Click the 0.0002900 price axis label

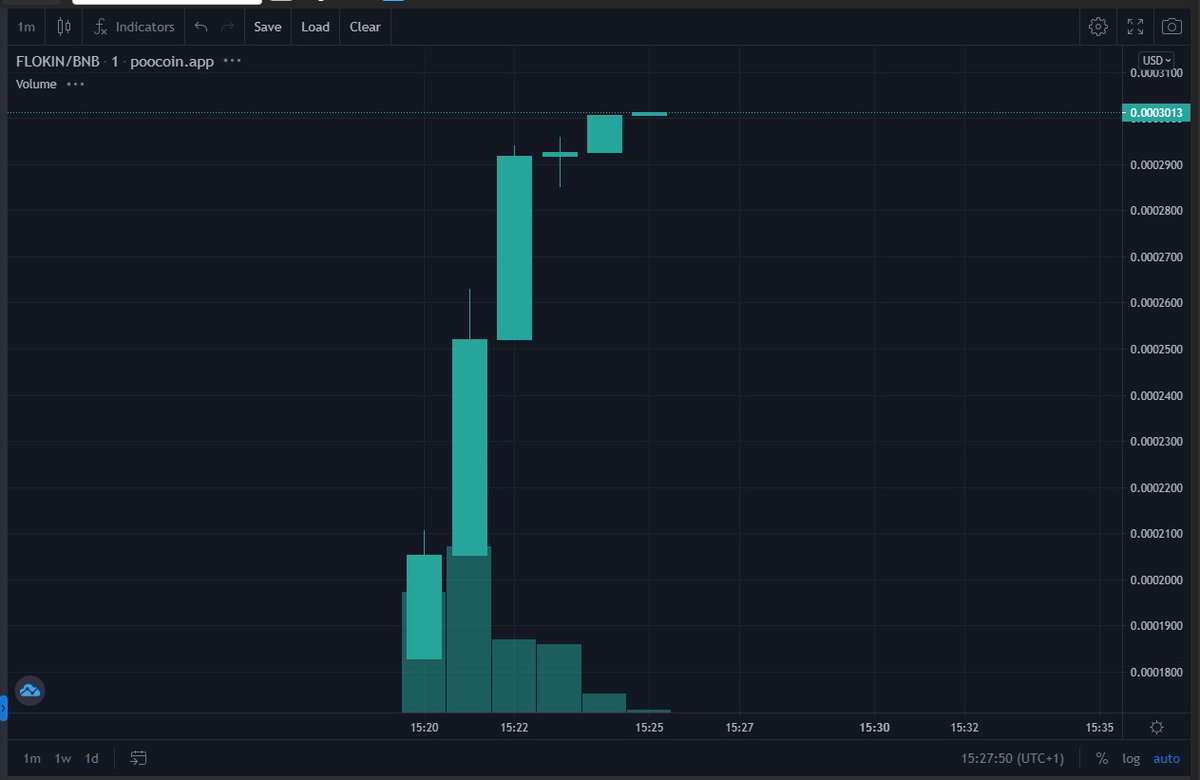click(x=1156, y=164)
